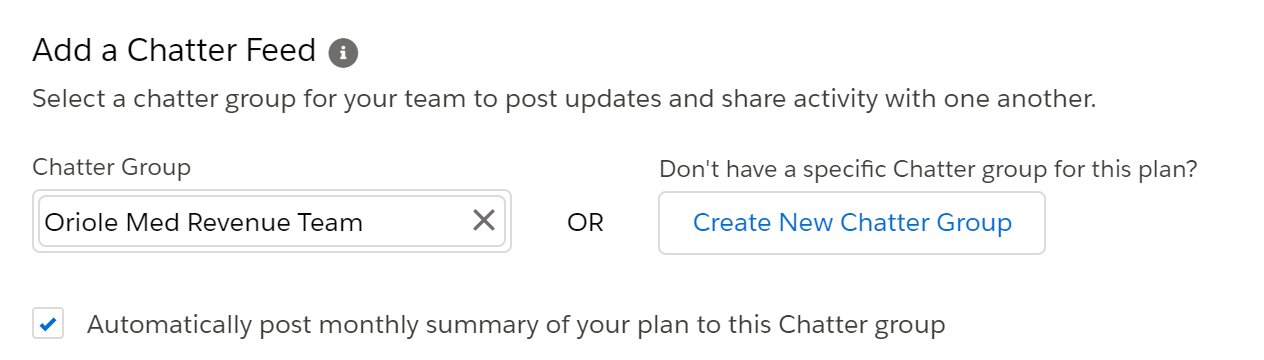Click the OR separator text

[585, 223]
